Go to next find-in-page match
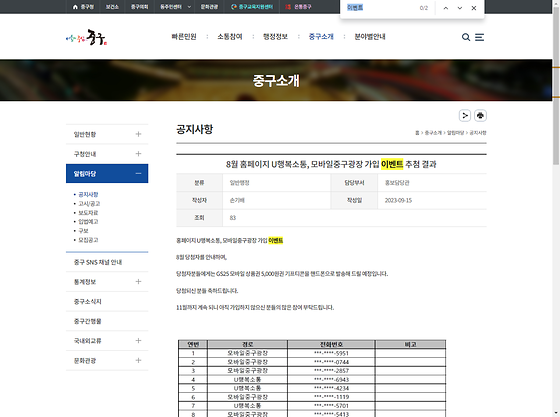Image resolution: width=560 pixels, height=417 pixels. [460, 8]
